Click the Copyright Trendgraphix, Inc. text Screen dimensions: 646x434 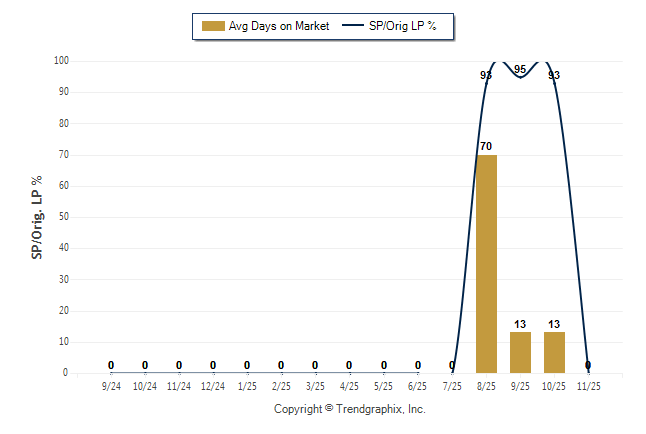(350, 409)
